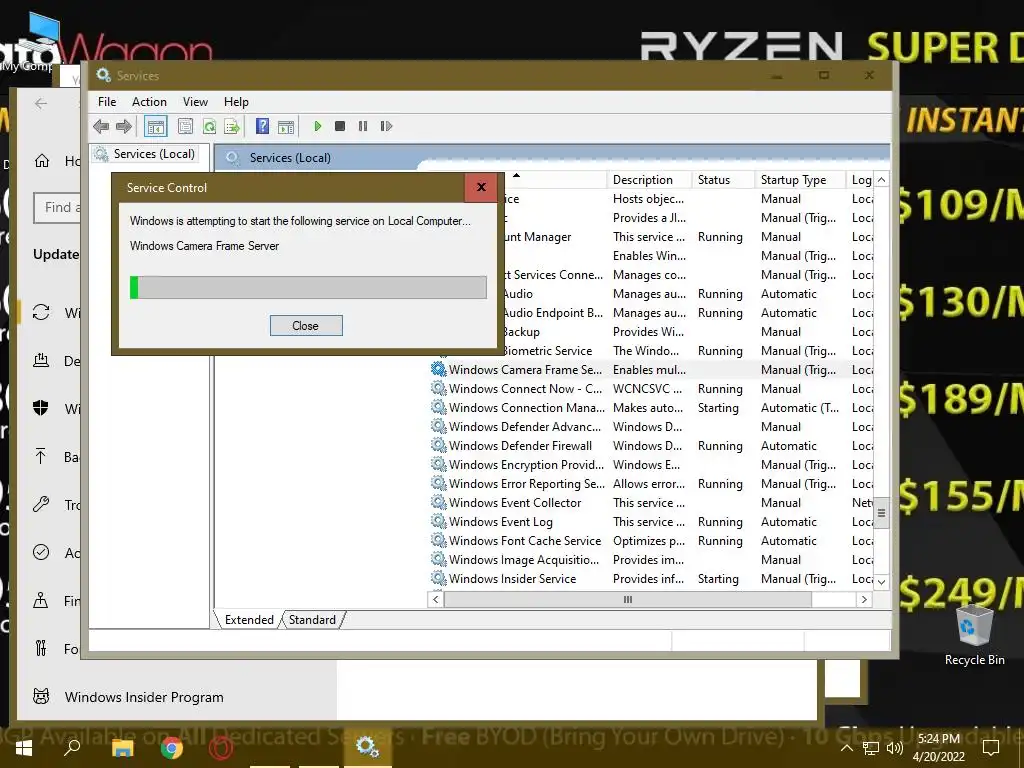Open File Explorer from the taskbar
The width and height of the screenshot is (1024, 768).
pyautogui.click(x=122, y=748)
